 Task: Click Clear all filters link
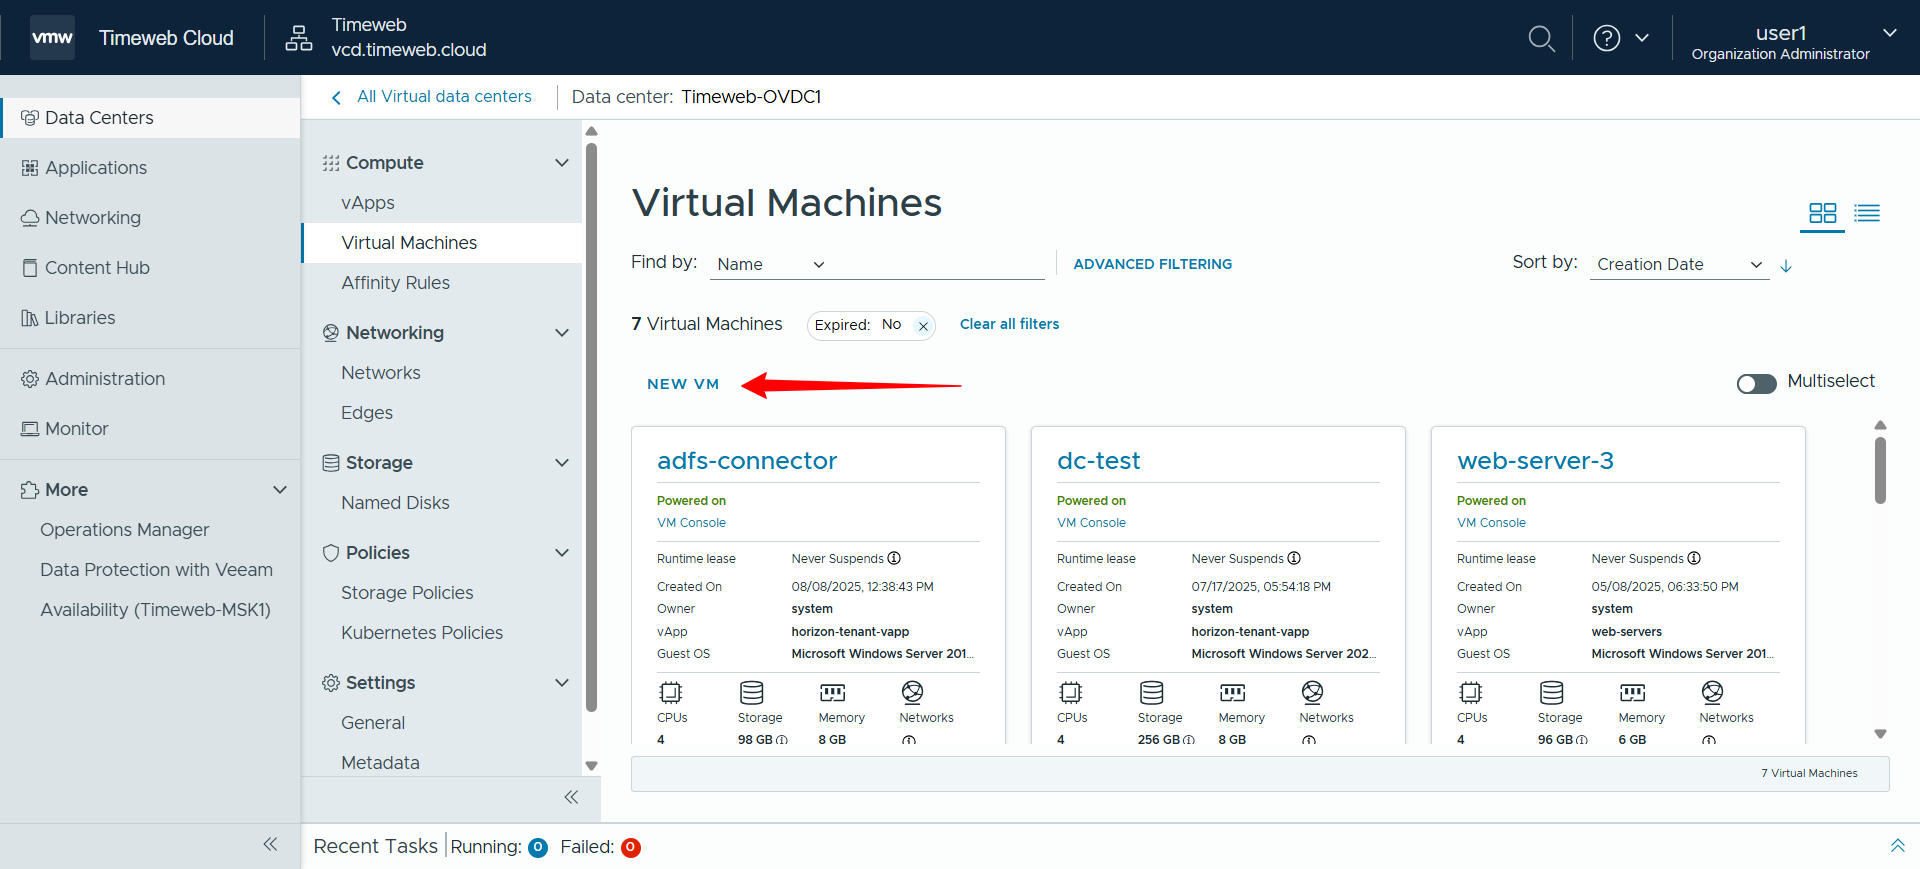coord(1009,324)
